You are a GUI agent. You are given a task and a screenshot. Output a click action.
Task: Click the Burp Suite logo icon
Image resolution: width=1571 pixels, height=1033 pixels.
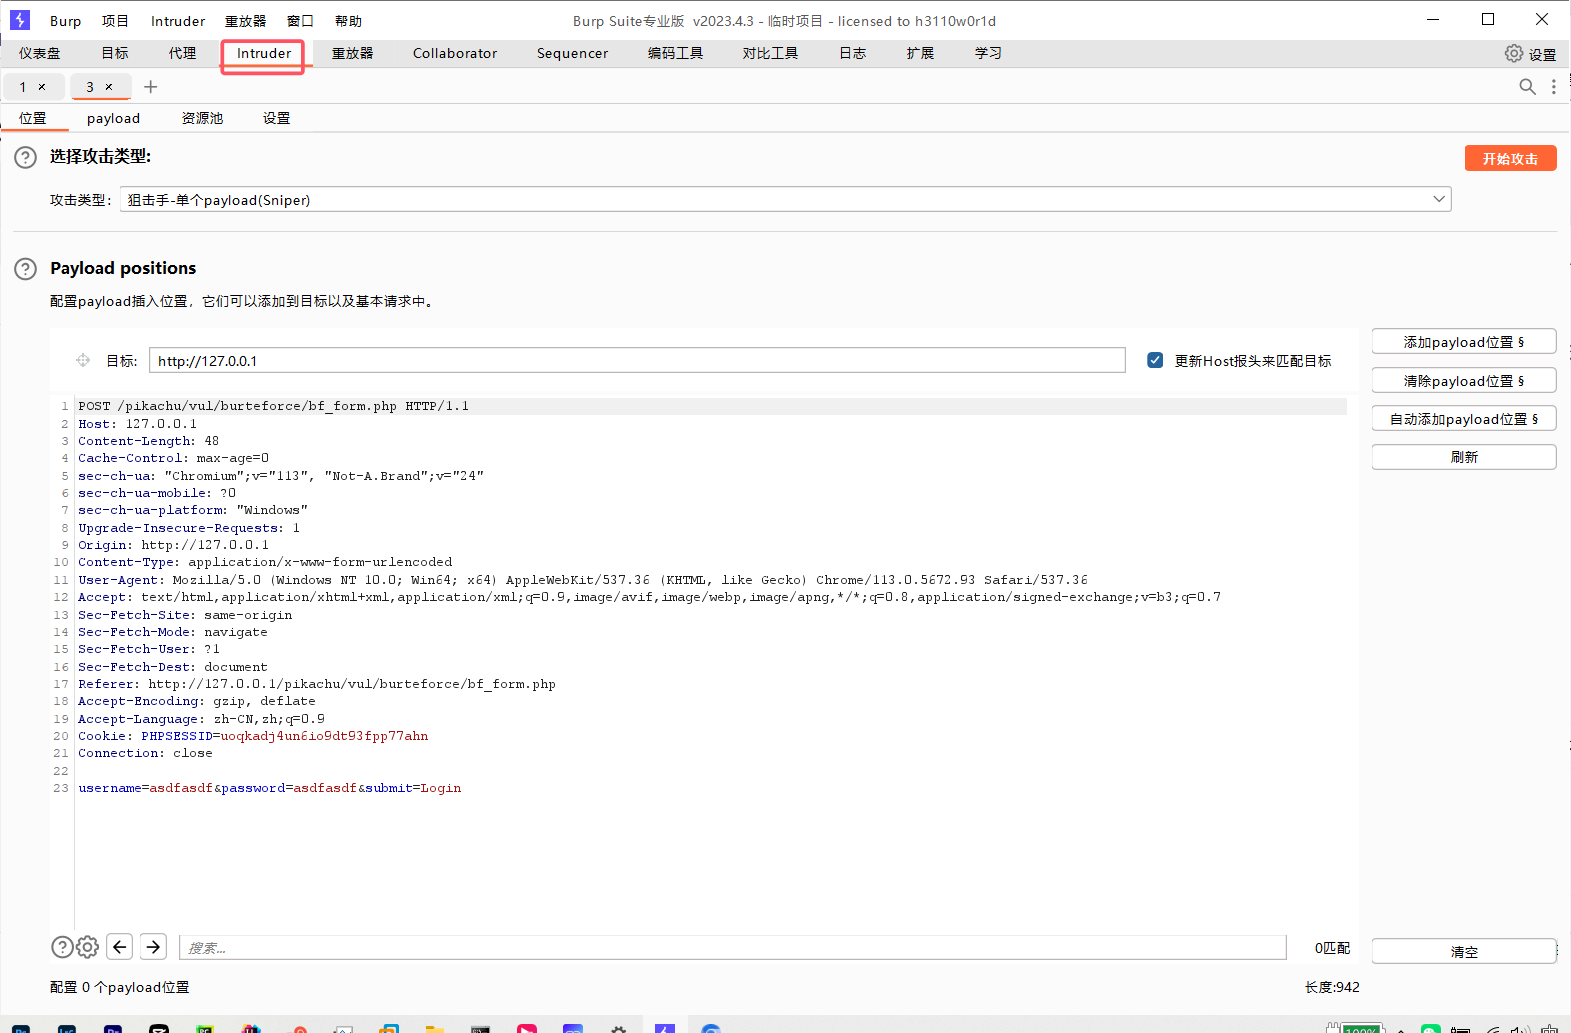pyautogui.click(x=20, y=20)
